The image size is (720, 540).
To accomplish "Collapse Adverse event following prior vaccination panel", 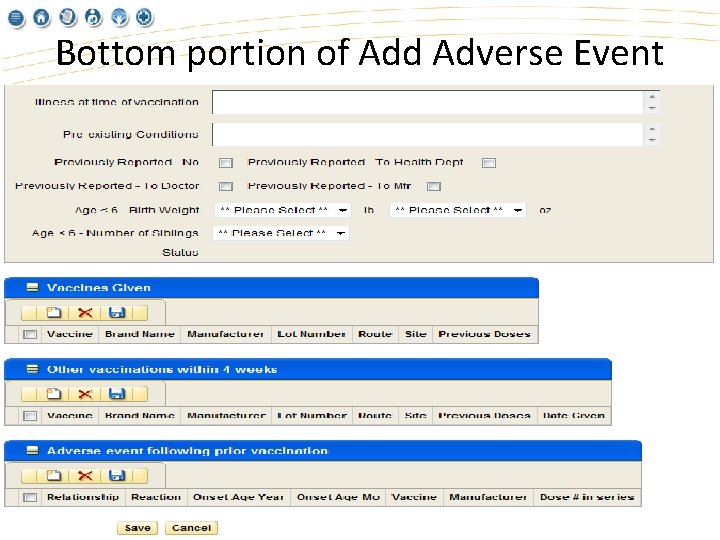I will [32, 450].
